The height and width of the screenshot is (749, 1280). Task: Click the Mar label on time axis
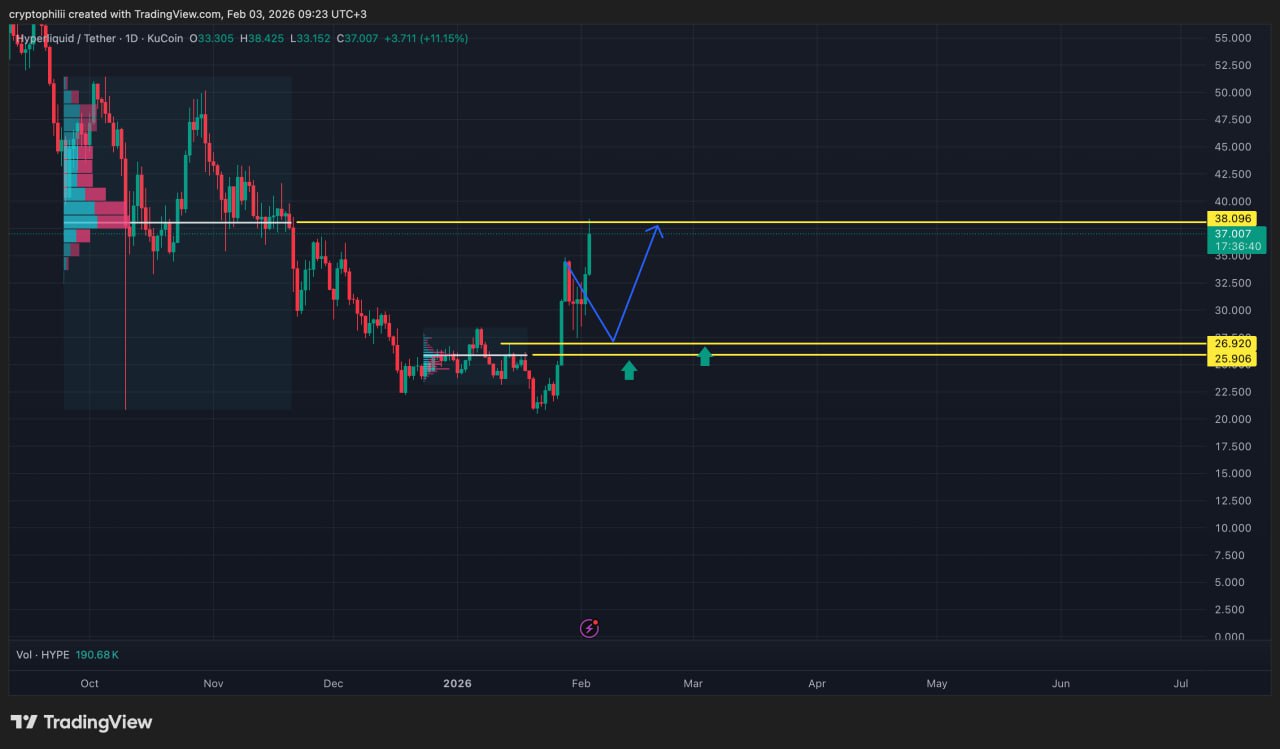(693, 684)
